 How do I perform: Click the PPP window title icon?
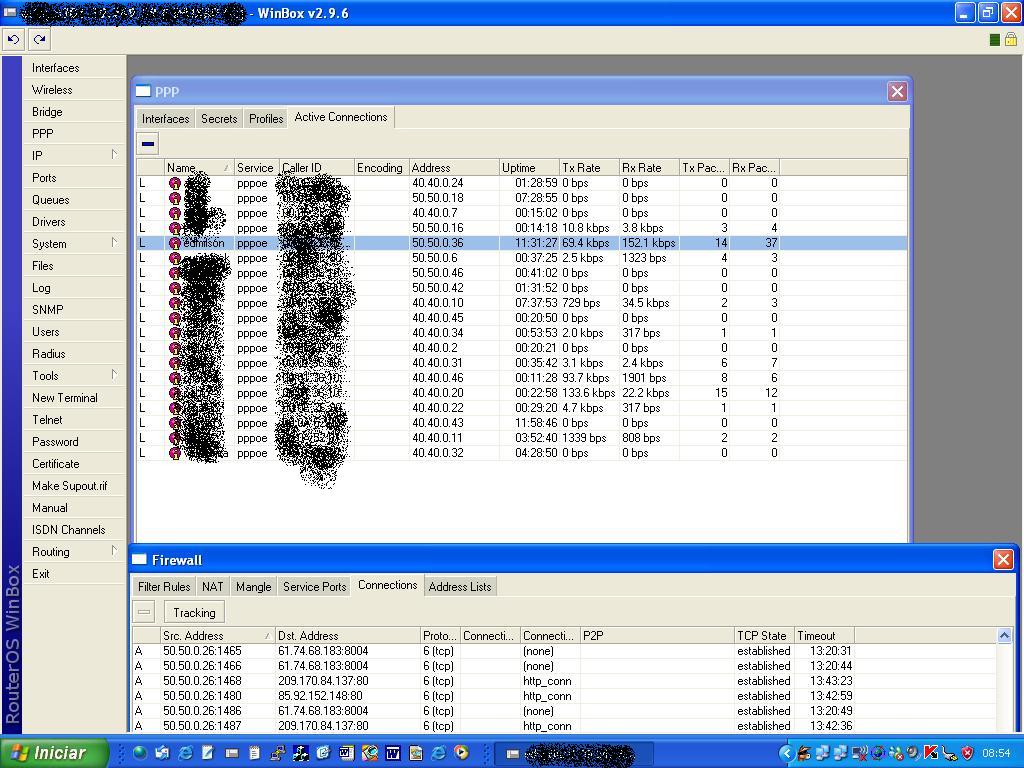click(143, 91)
